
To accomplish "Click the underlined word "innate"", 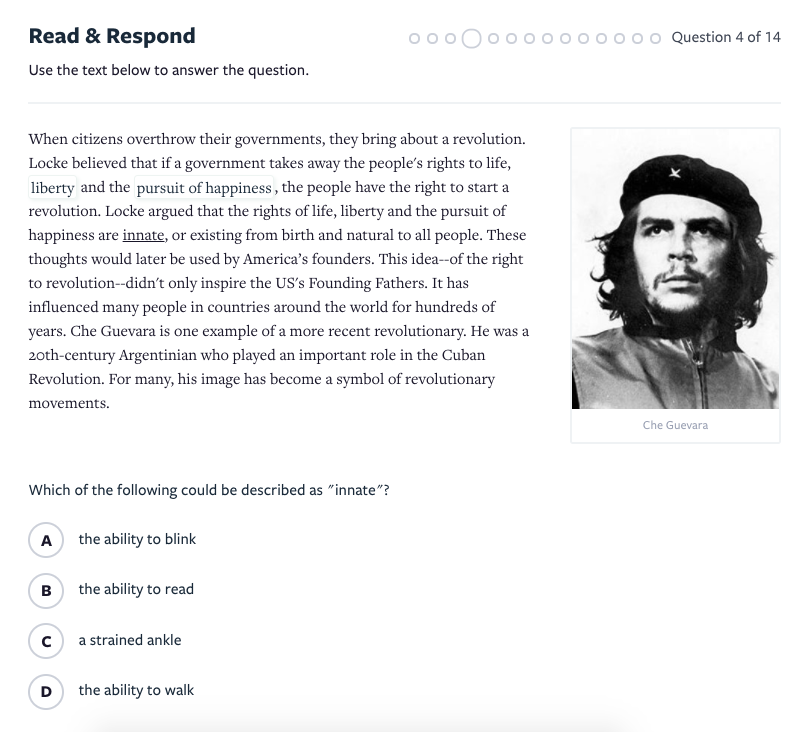I will pyautogui.click(x=143, y=236).
